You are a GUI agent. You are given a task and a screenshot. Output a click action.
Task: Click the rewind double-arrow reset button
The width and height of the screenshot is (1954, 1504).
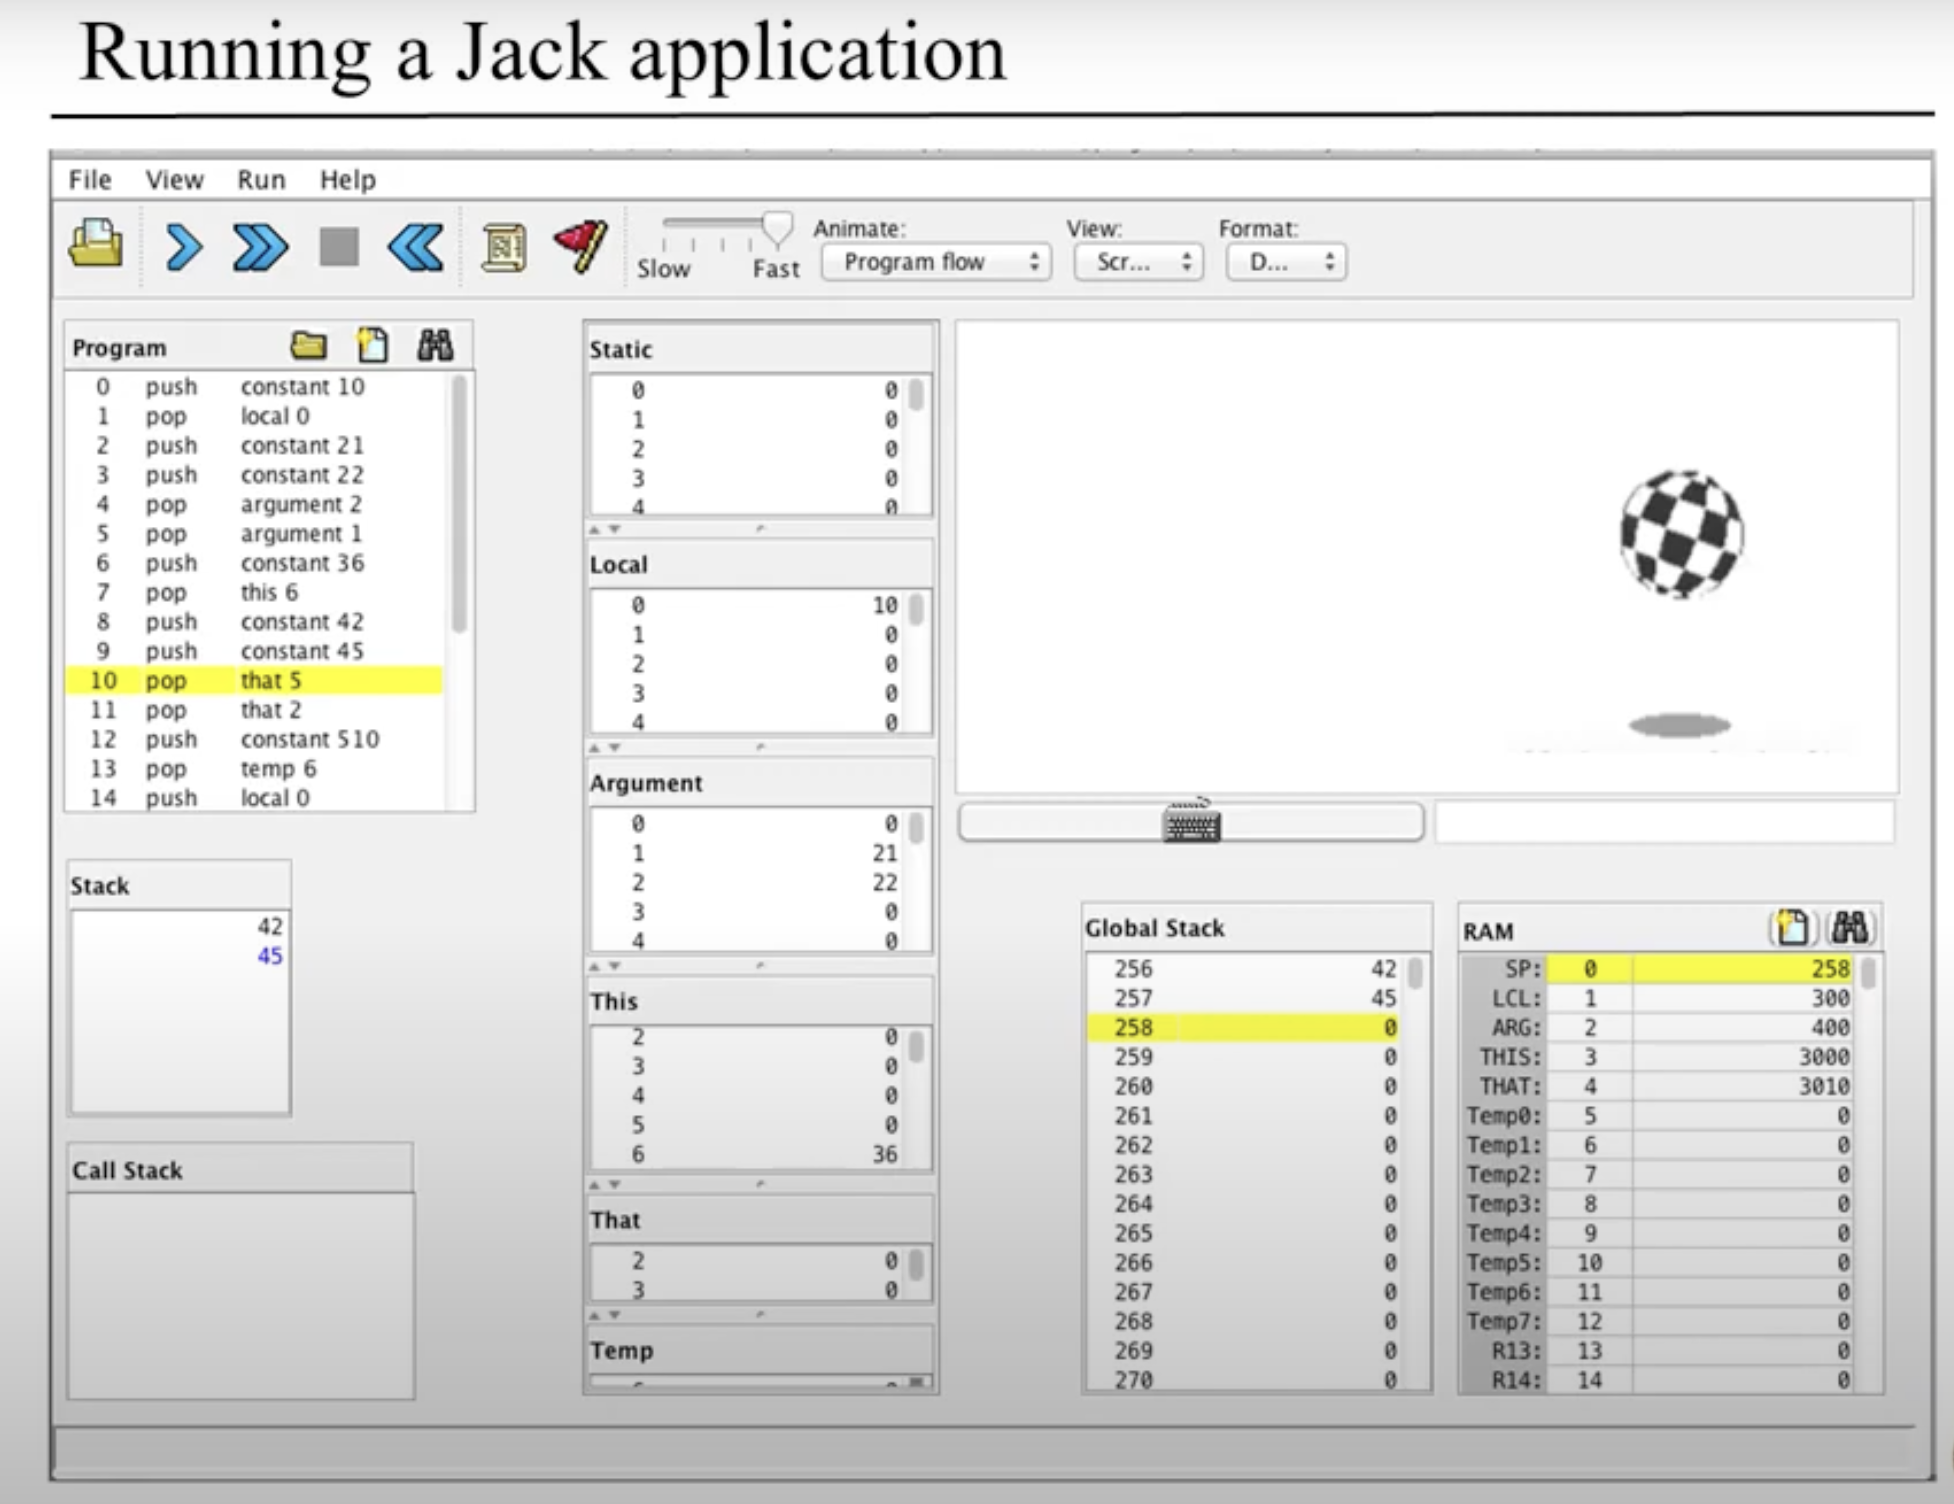[416, 247]
